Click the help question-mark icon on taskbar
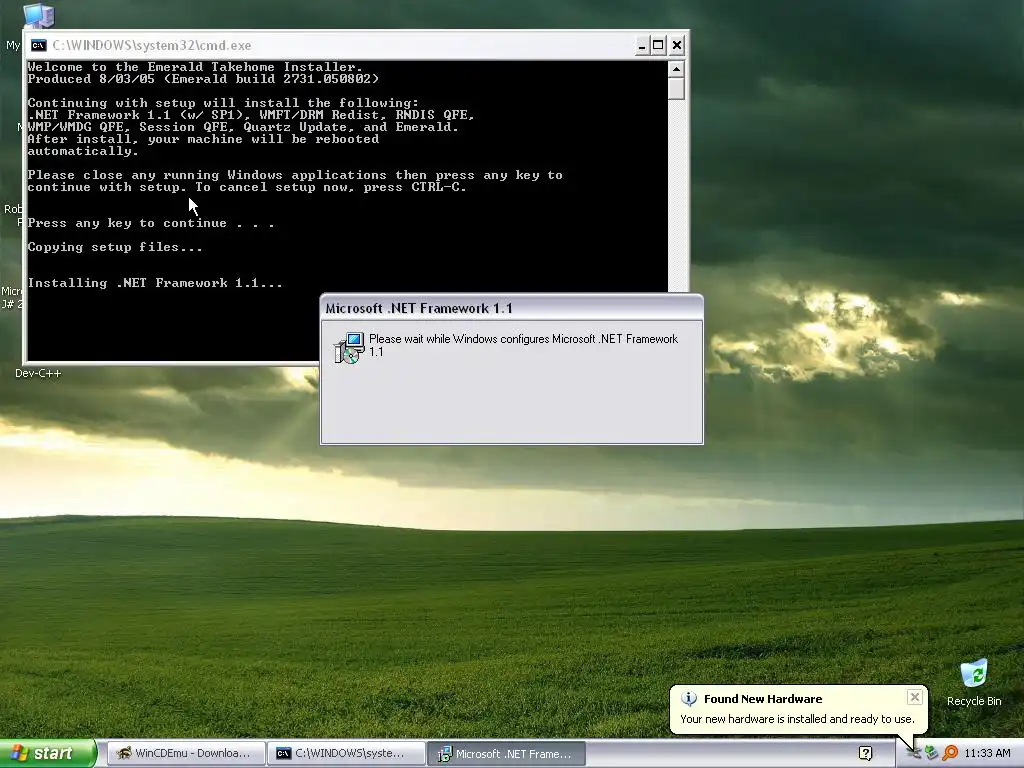This screenshot has height=768, width=1024. click(865, 754)
